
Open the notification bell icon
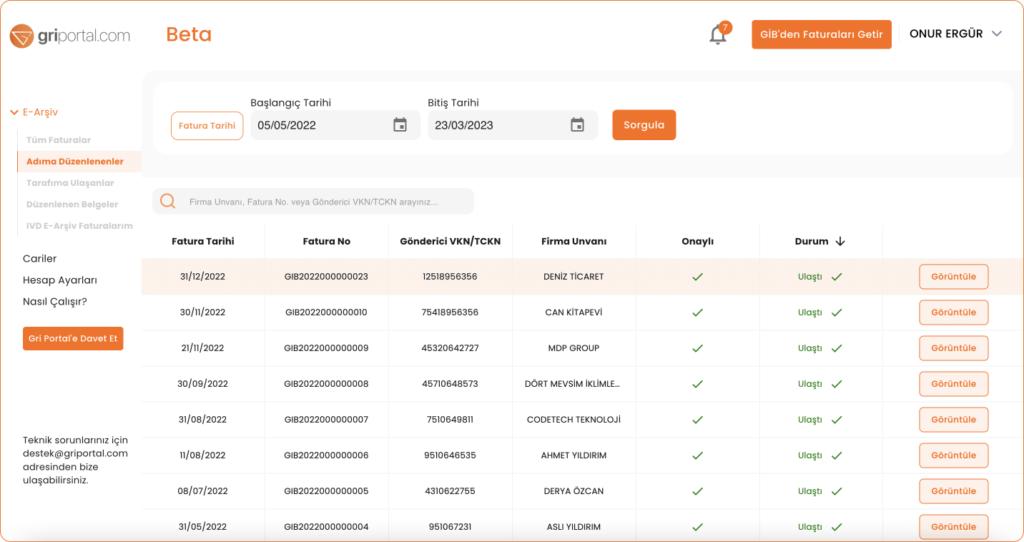717,35
